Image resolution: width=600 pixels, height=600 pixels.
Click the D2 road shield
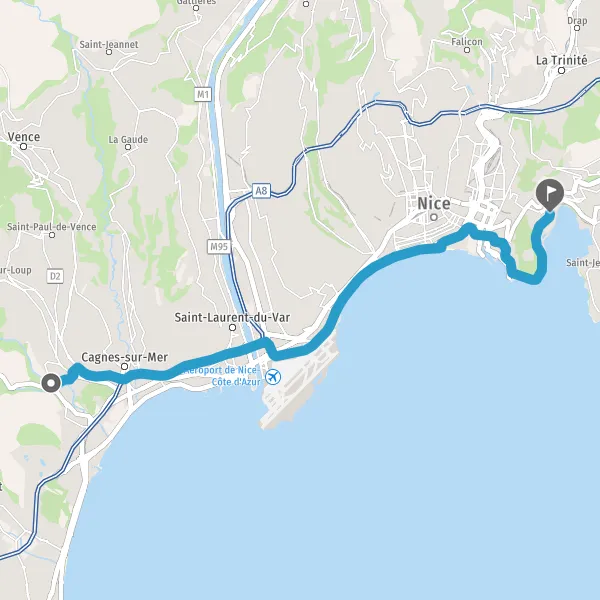(55, 276)
